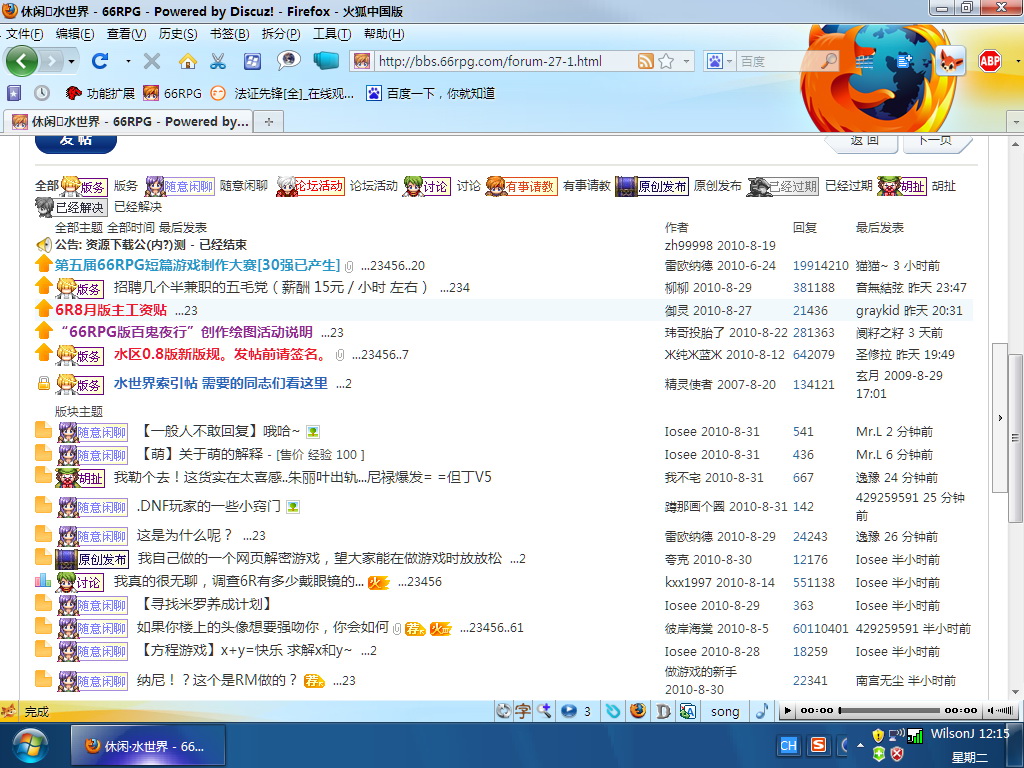Screen dimensions: 1024x768
Task: Click the URL address field
Action: coord(503,61)
